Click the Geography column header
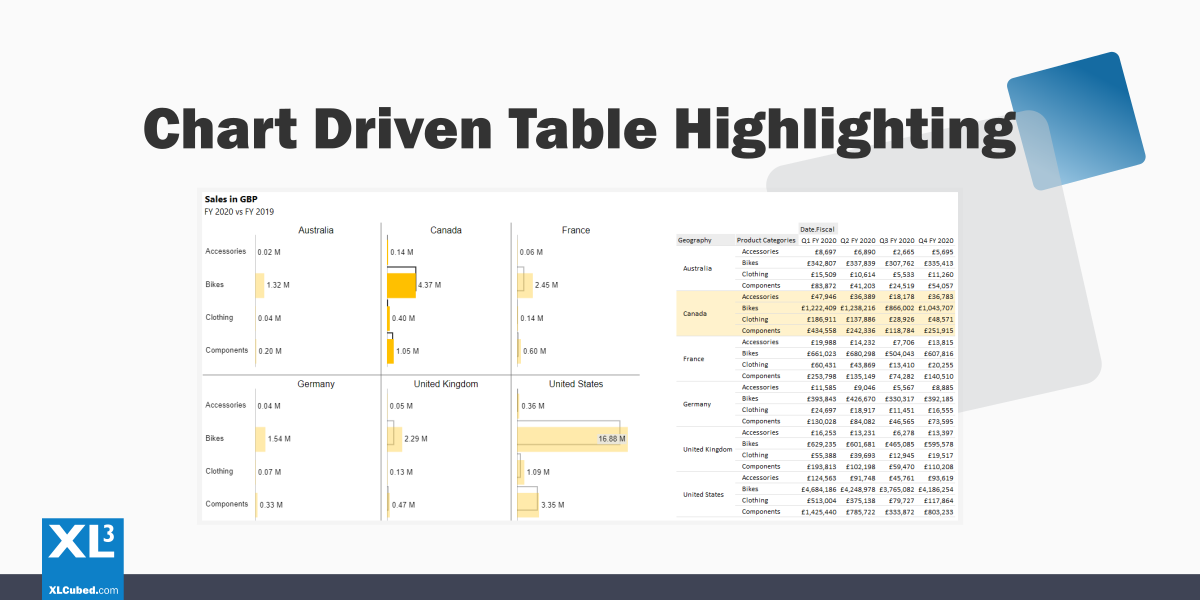 pyautogui.click(x=695, y=240)
